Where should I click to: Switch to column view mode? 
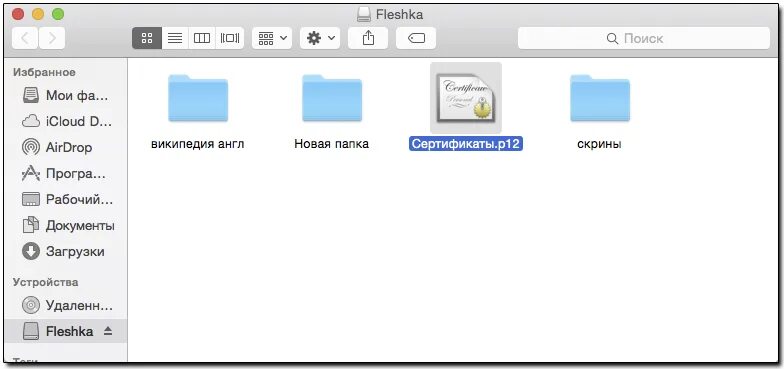point(202,38)
